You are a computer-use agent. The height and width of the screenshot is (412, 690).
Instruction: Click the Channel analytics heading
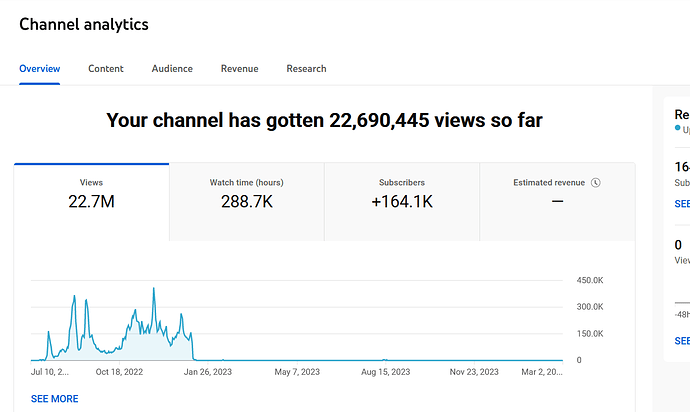(84, 24)
